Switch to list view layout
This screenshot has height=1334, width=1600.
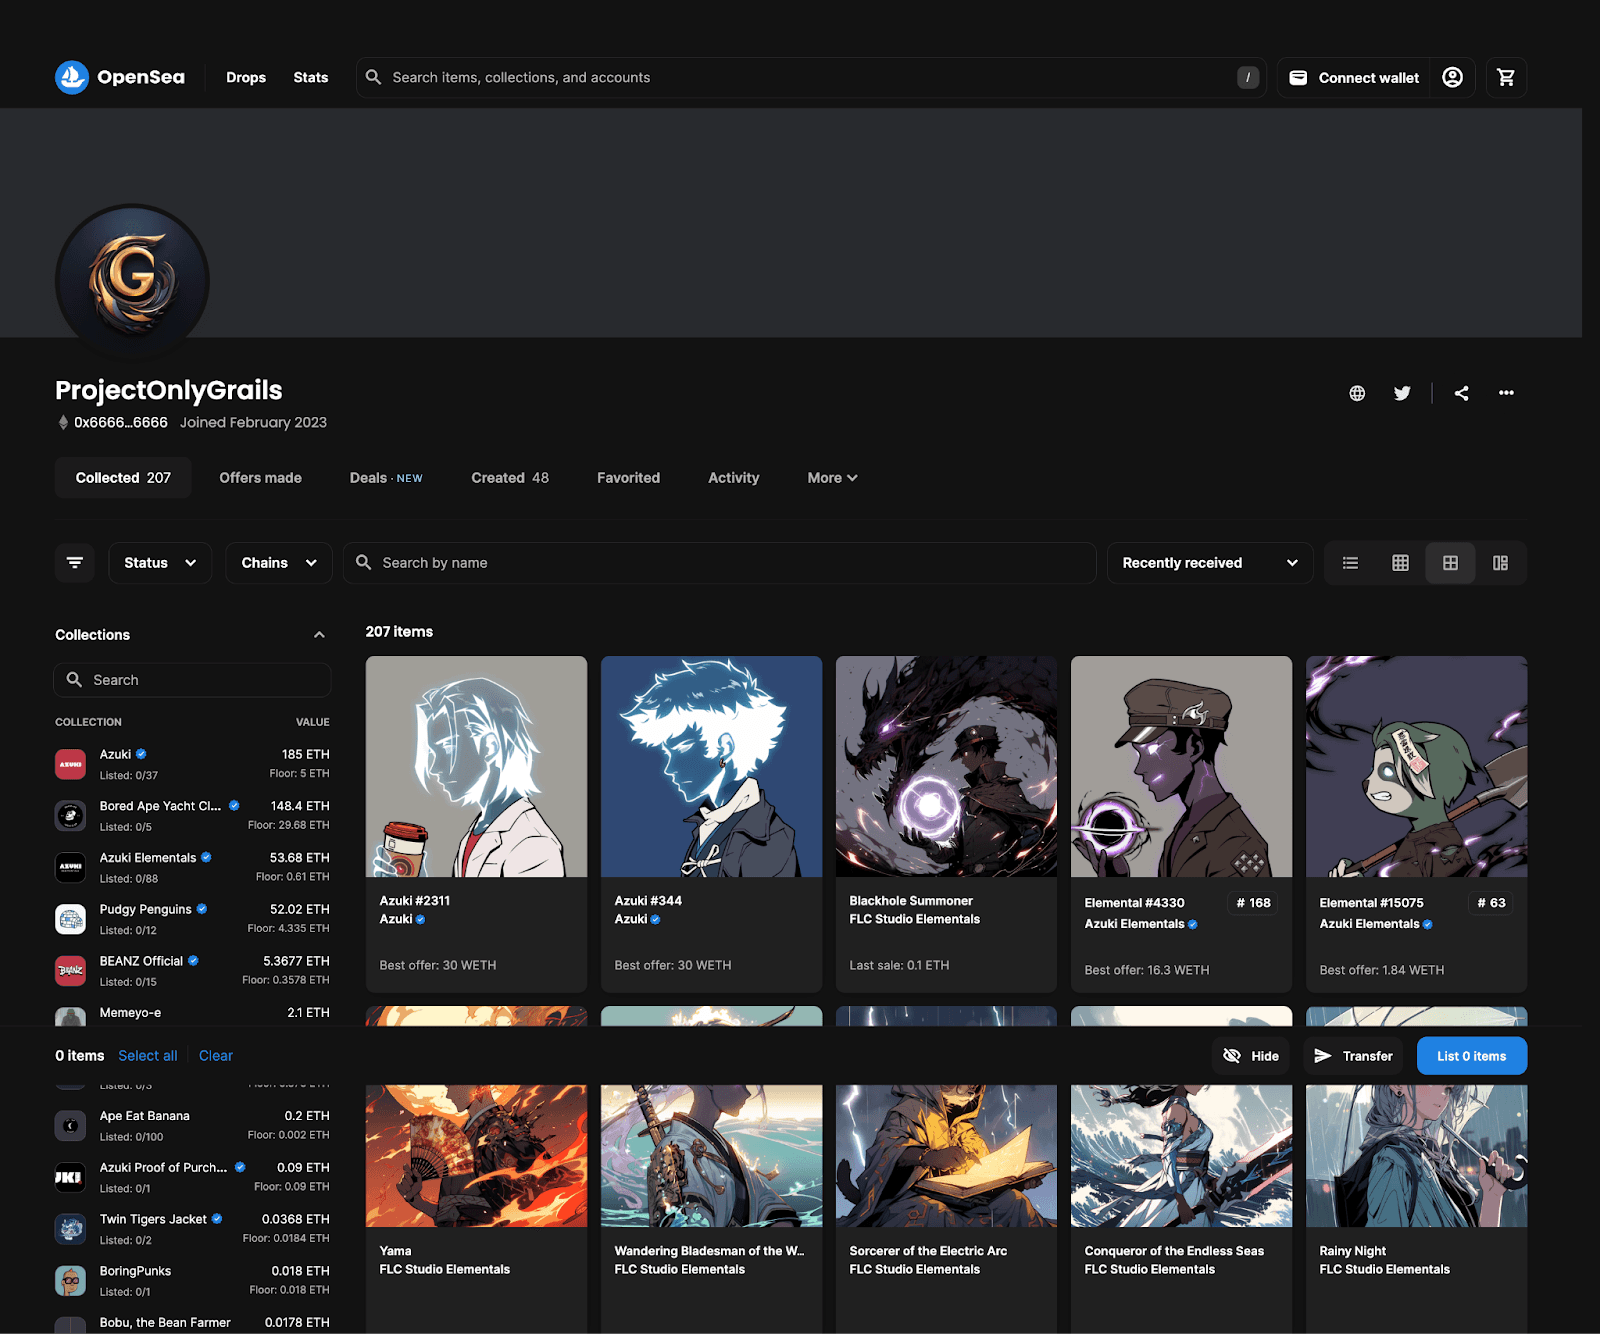[x=1350, y=563]
